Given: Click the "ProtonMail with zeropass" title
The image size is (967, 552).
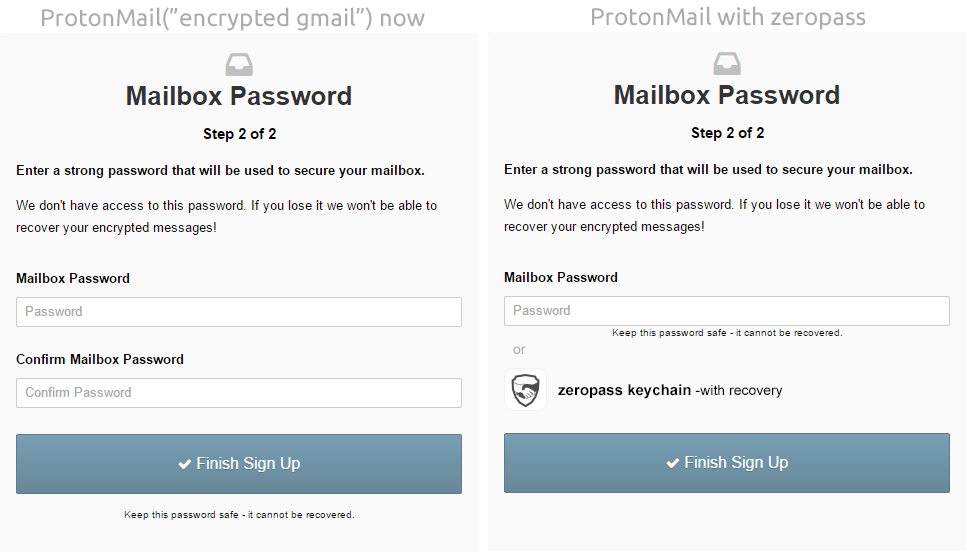Looking at the screenshot, I should tap(727, 17).
